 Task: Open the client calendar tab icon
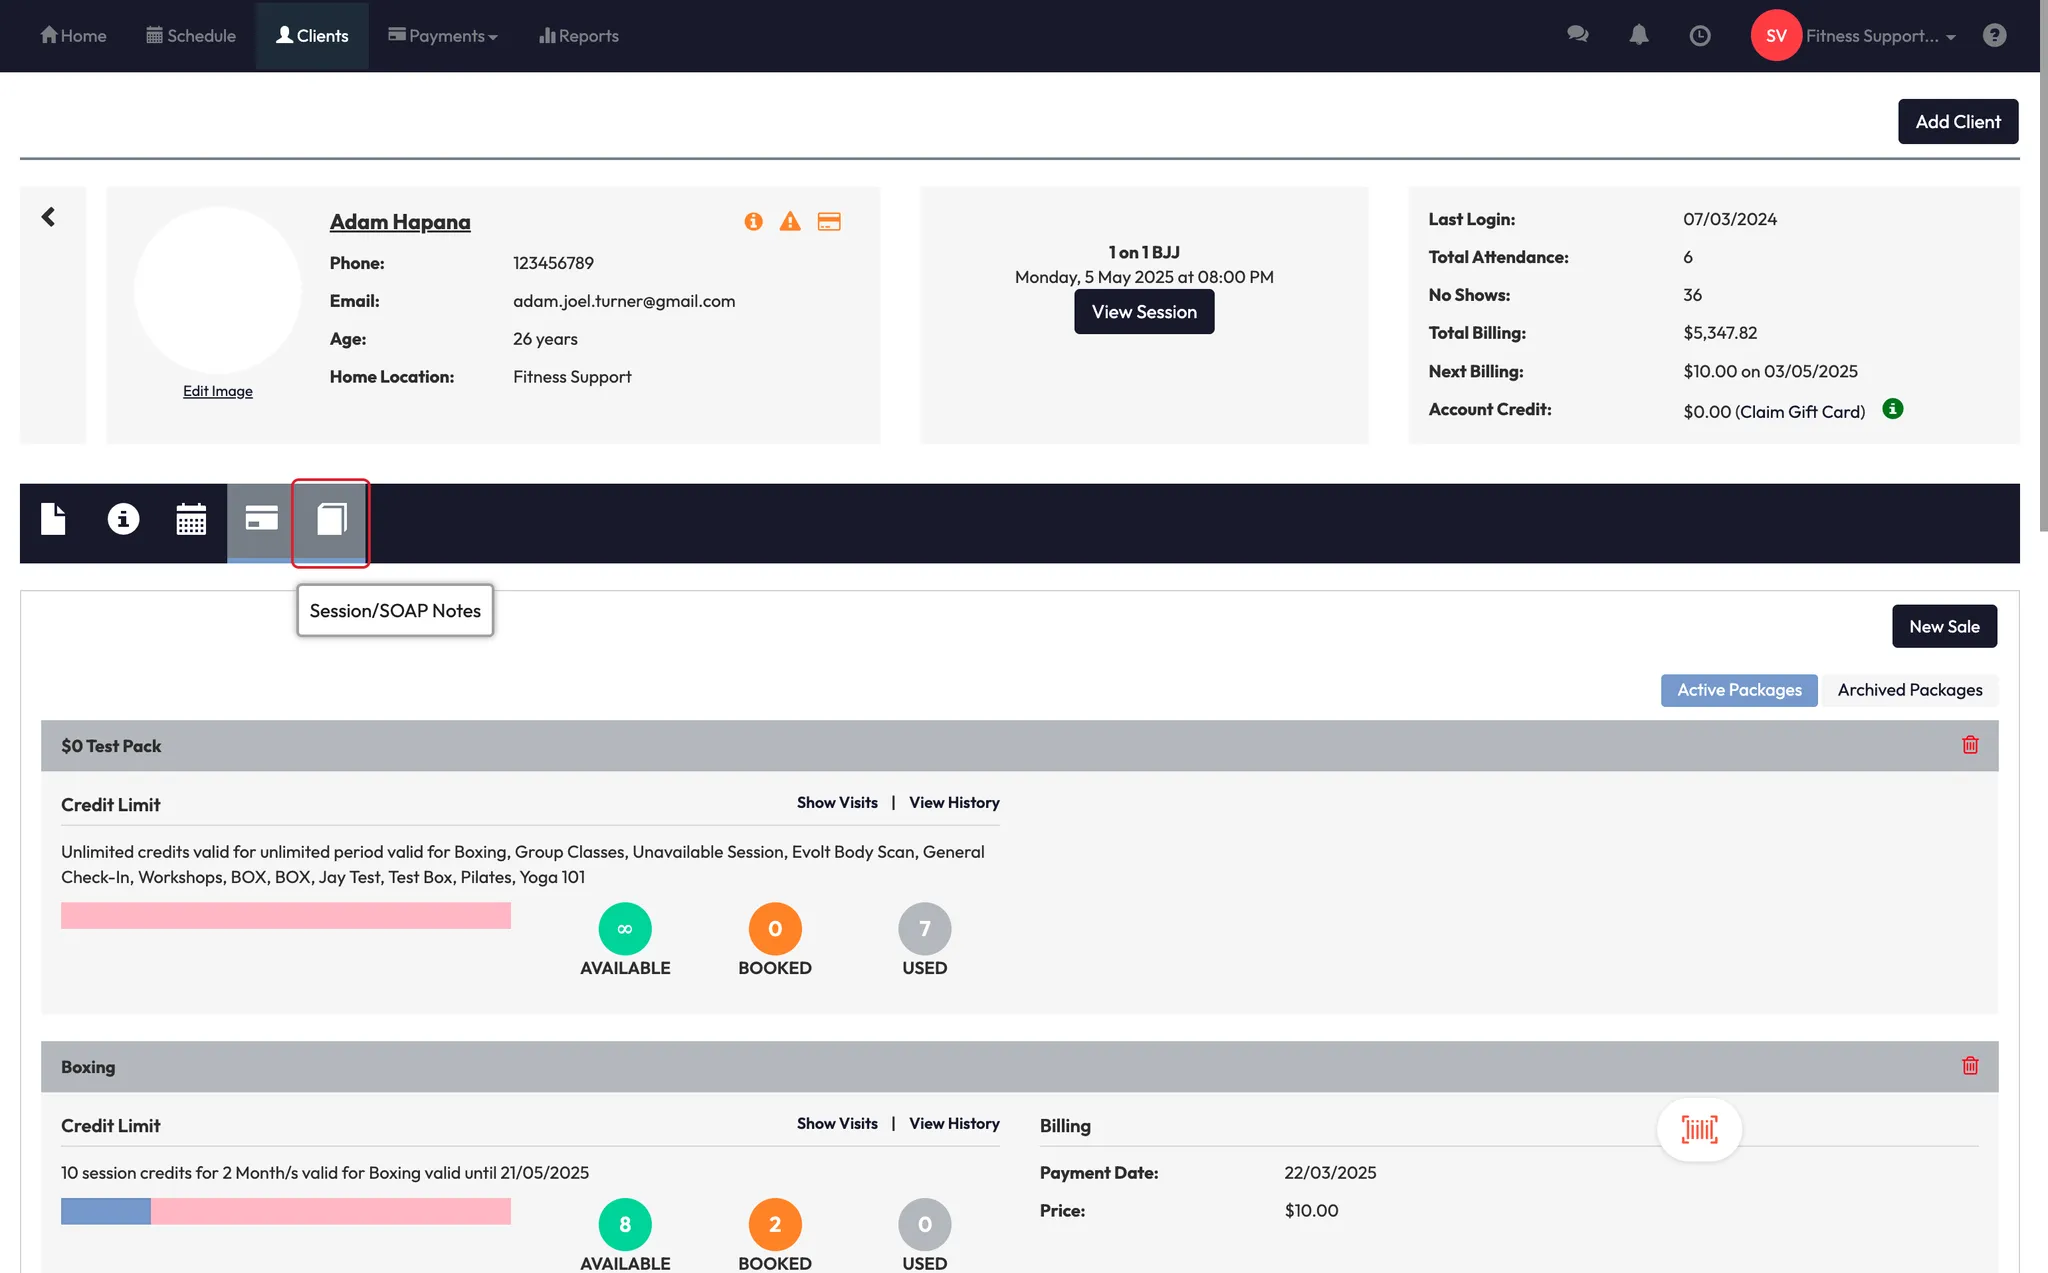(191, 521)
